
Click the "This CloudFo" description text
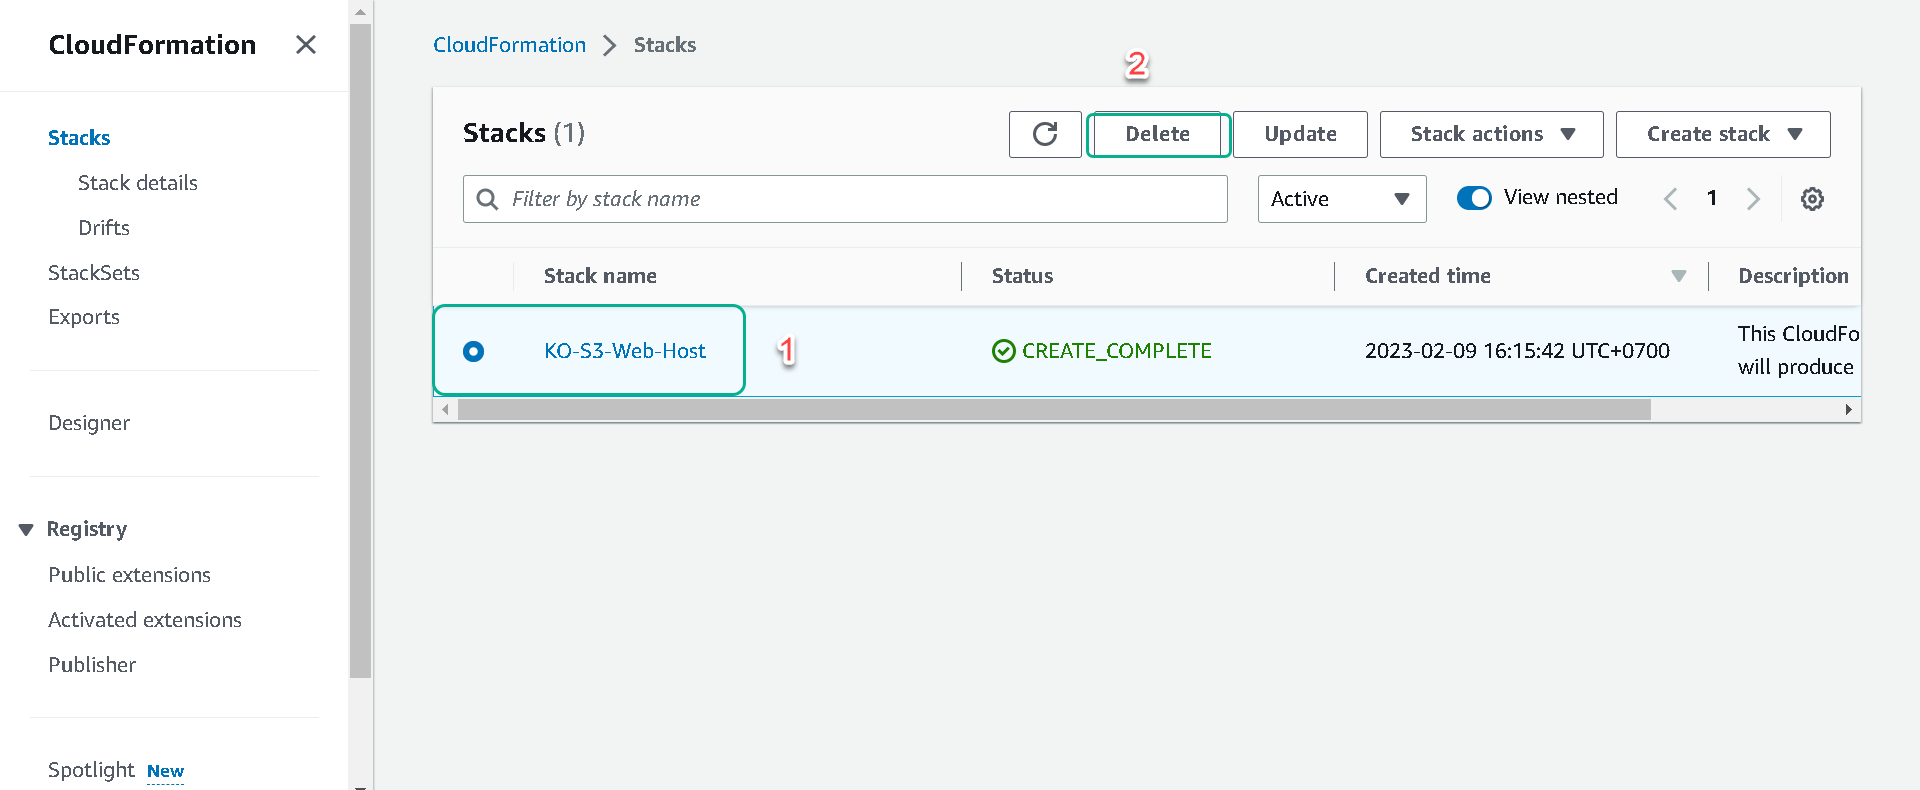click(x=1798, y=334)
